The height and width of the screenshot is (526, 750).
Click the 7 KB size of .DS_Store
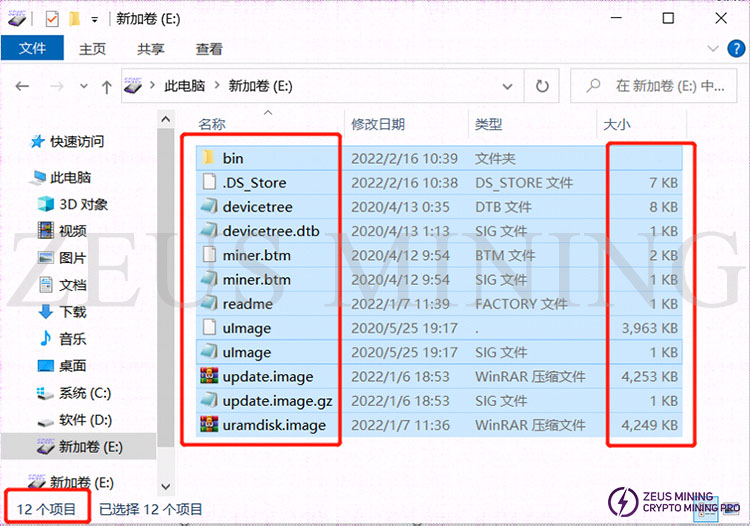663,183
